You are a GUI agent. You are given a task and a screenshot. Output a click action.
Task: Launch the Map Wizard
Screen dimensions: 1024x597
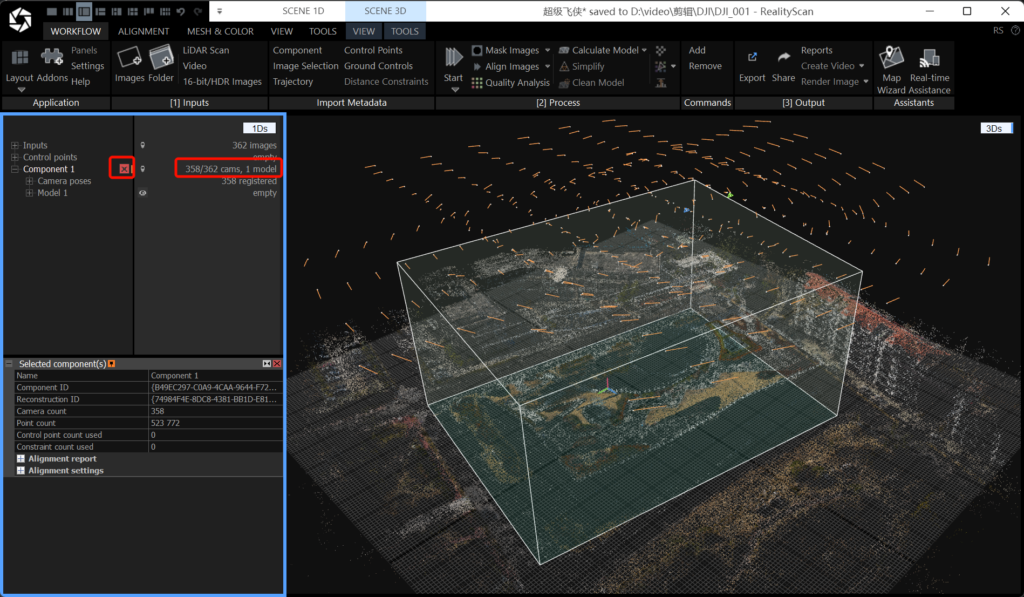[891, 58]
